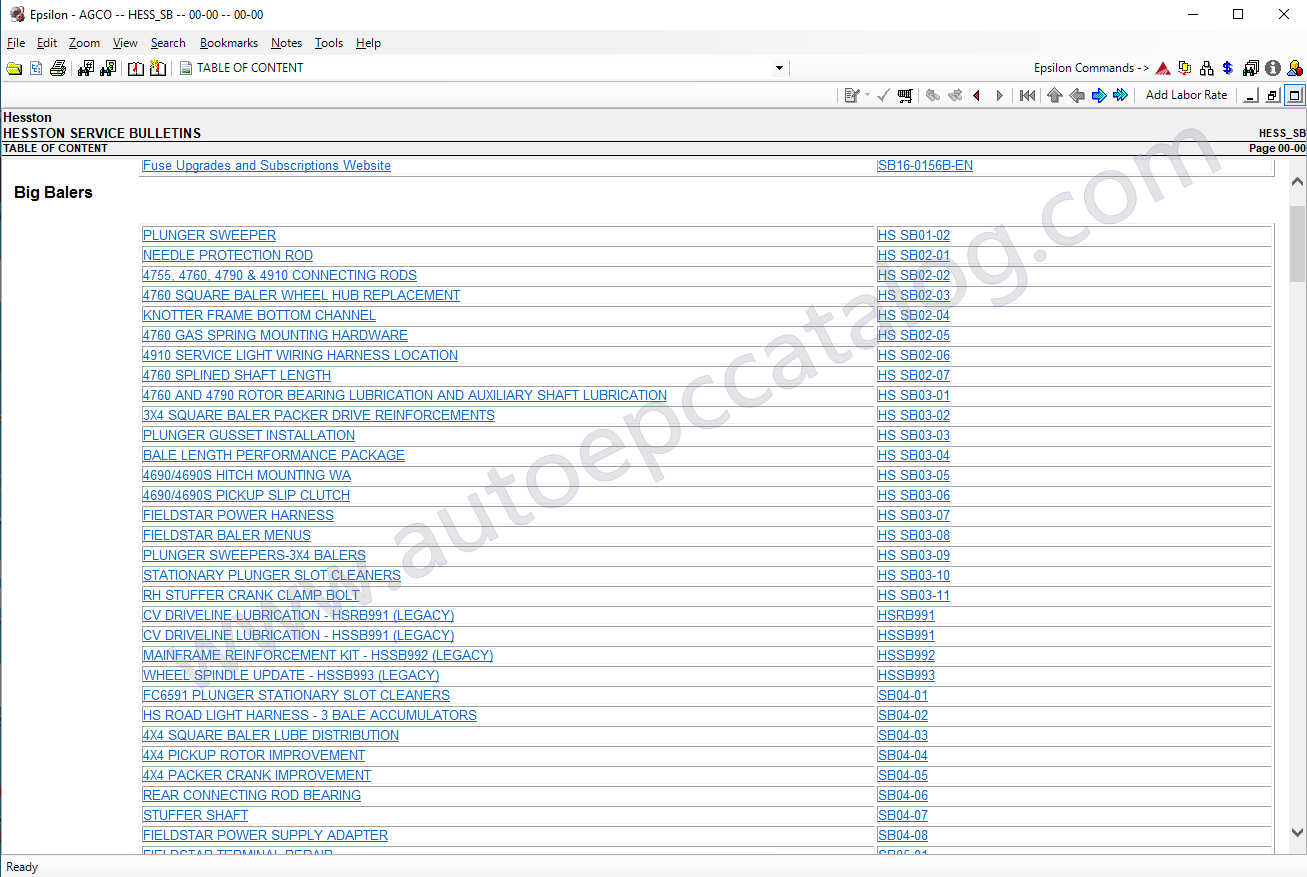The width and height of the screenshot is (1307, 877).
Task: Expand the TABLE OF CONTENT dropdown arrow
Action: 779,68
